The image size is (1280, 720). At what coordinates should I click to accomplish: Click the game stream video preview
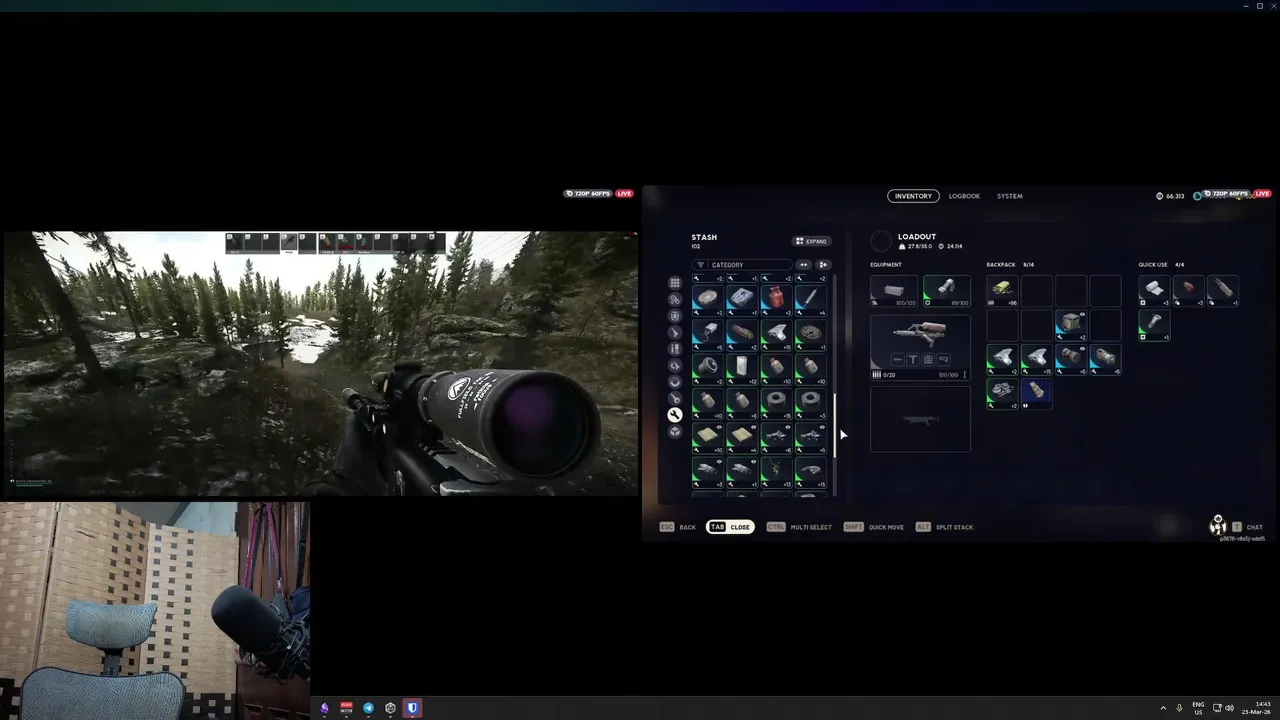320,363
